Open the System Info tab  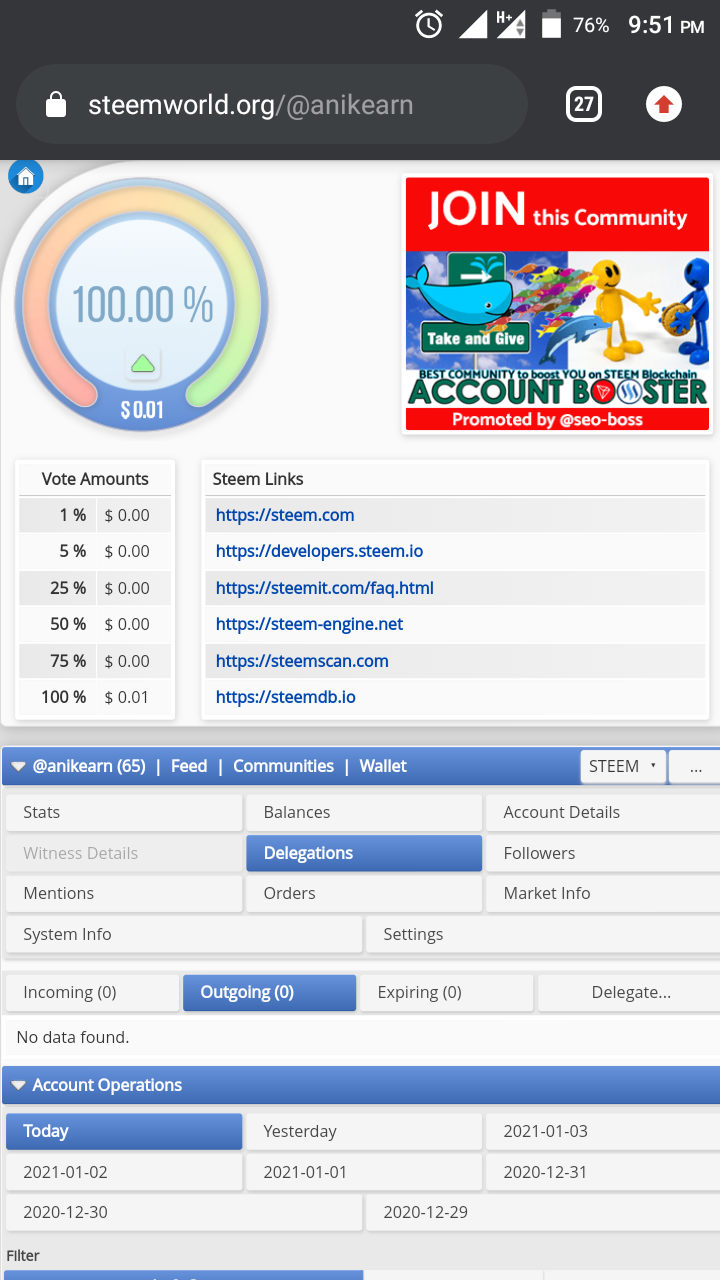[184, 934]
